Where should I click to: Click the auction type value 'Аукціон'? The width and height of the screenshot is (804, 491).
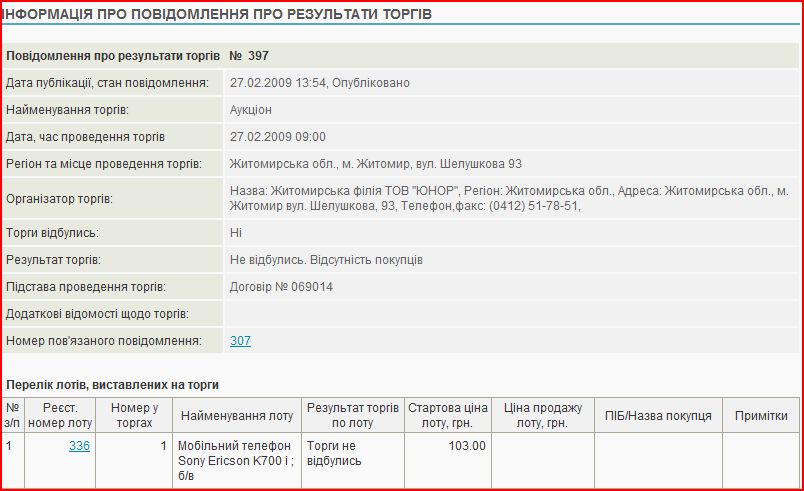click(x=251, y=110)
